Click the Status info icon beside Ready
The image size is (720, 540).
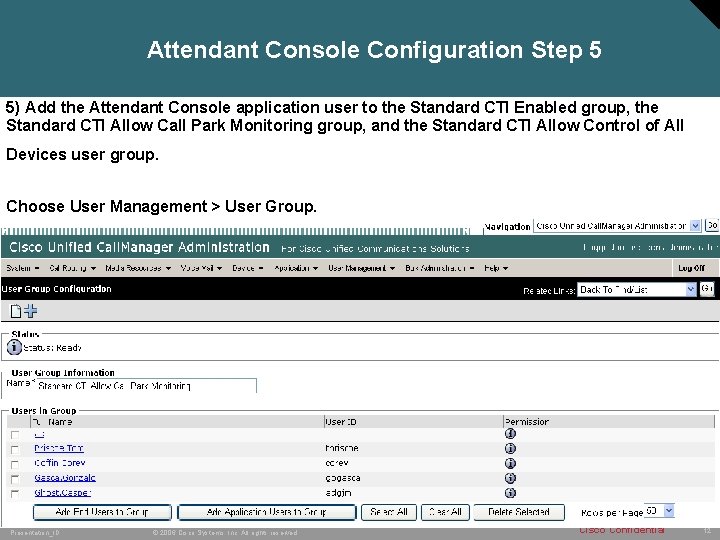(14, 347)
